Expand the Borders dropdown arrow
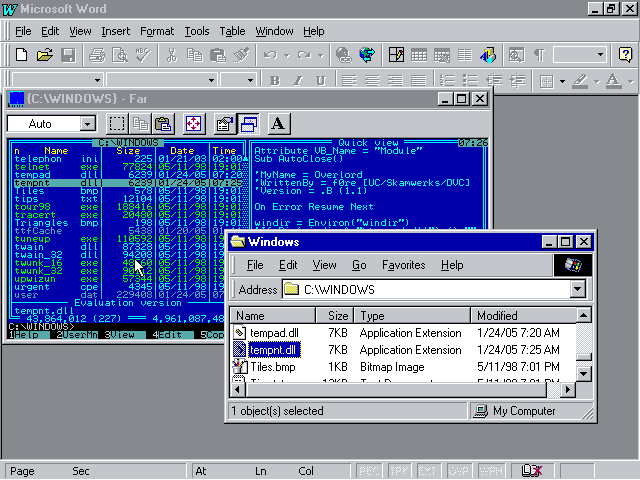 point(562,81)
